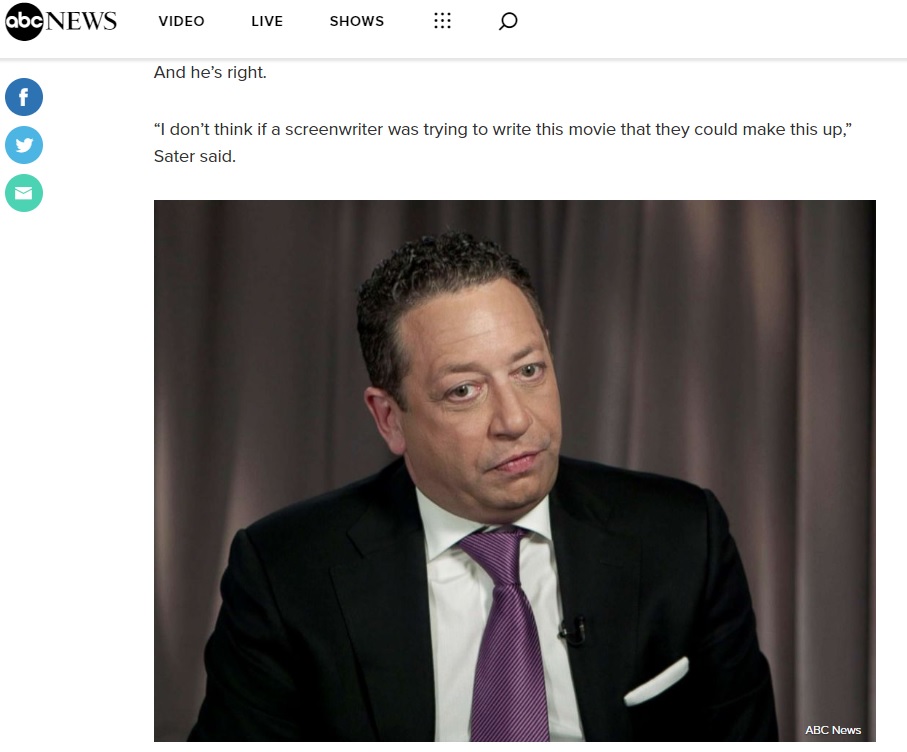
Task: Open the SHOWS menu item
Action: (356, 21)
